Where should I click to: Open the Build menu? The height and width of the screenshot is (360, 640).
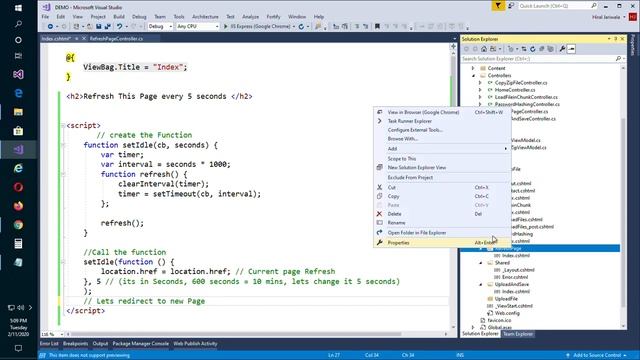pos(119,17)
